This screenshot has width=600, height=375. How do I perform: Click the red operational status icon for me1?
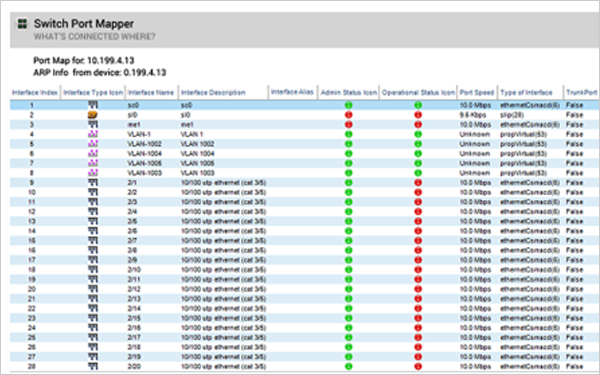tap(418, 124)
